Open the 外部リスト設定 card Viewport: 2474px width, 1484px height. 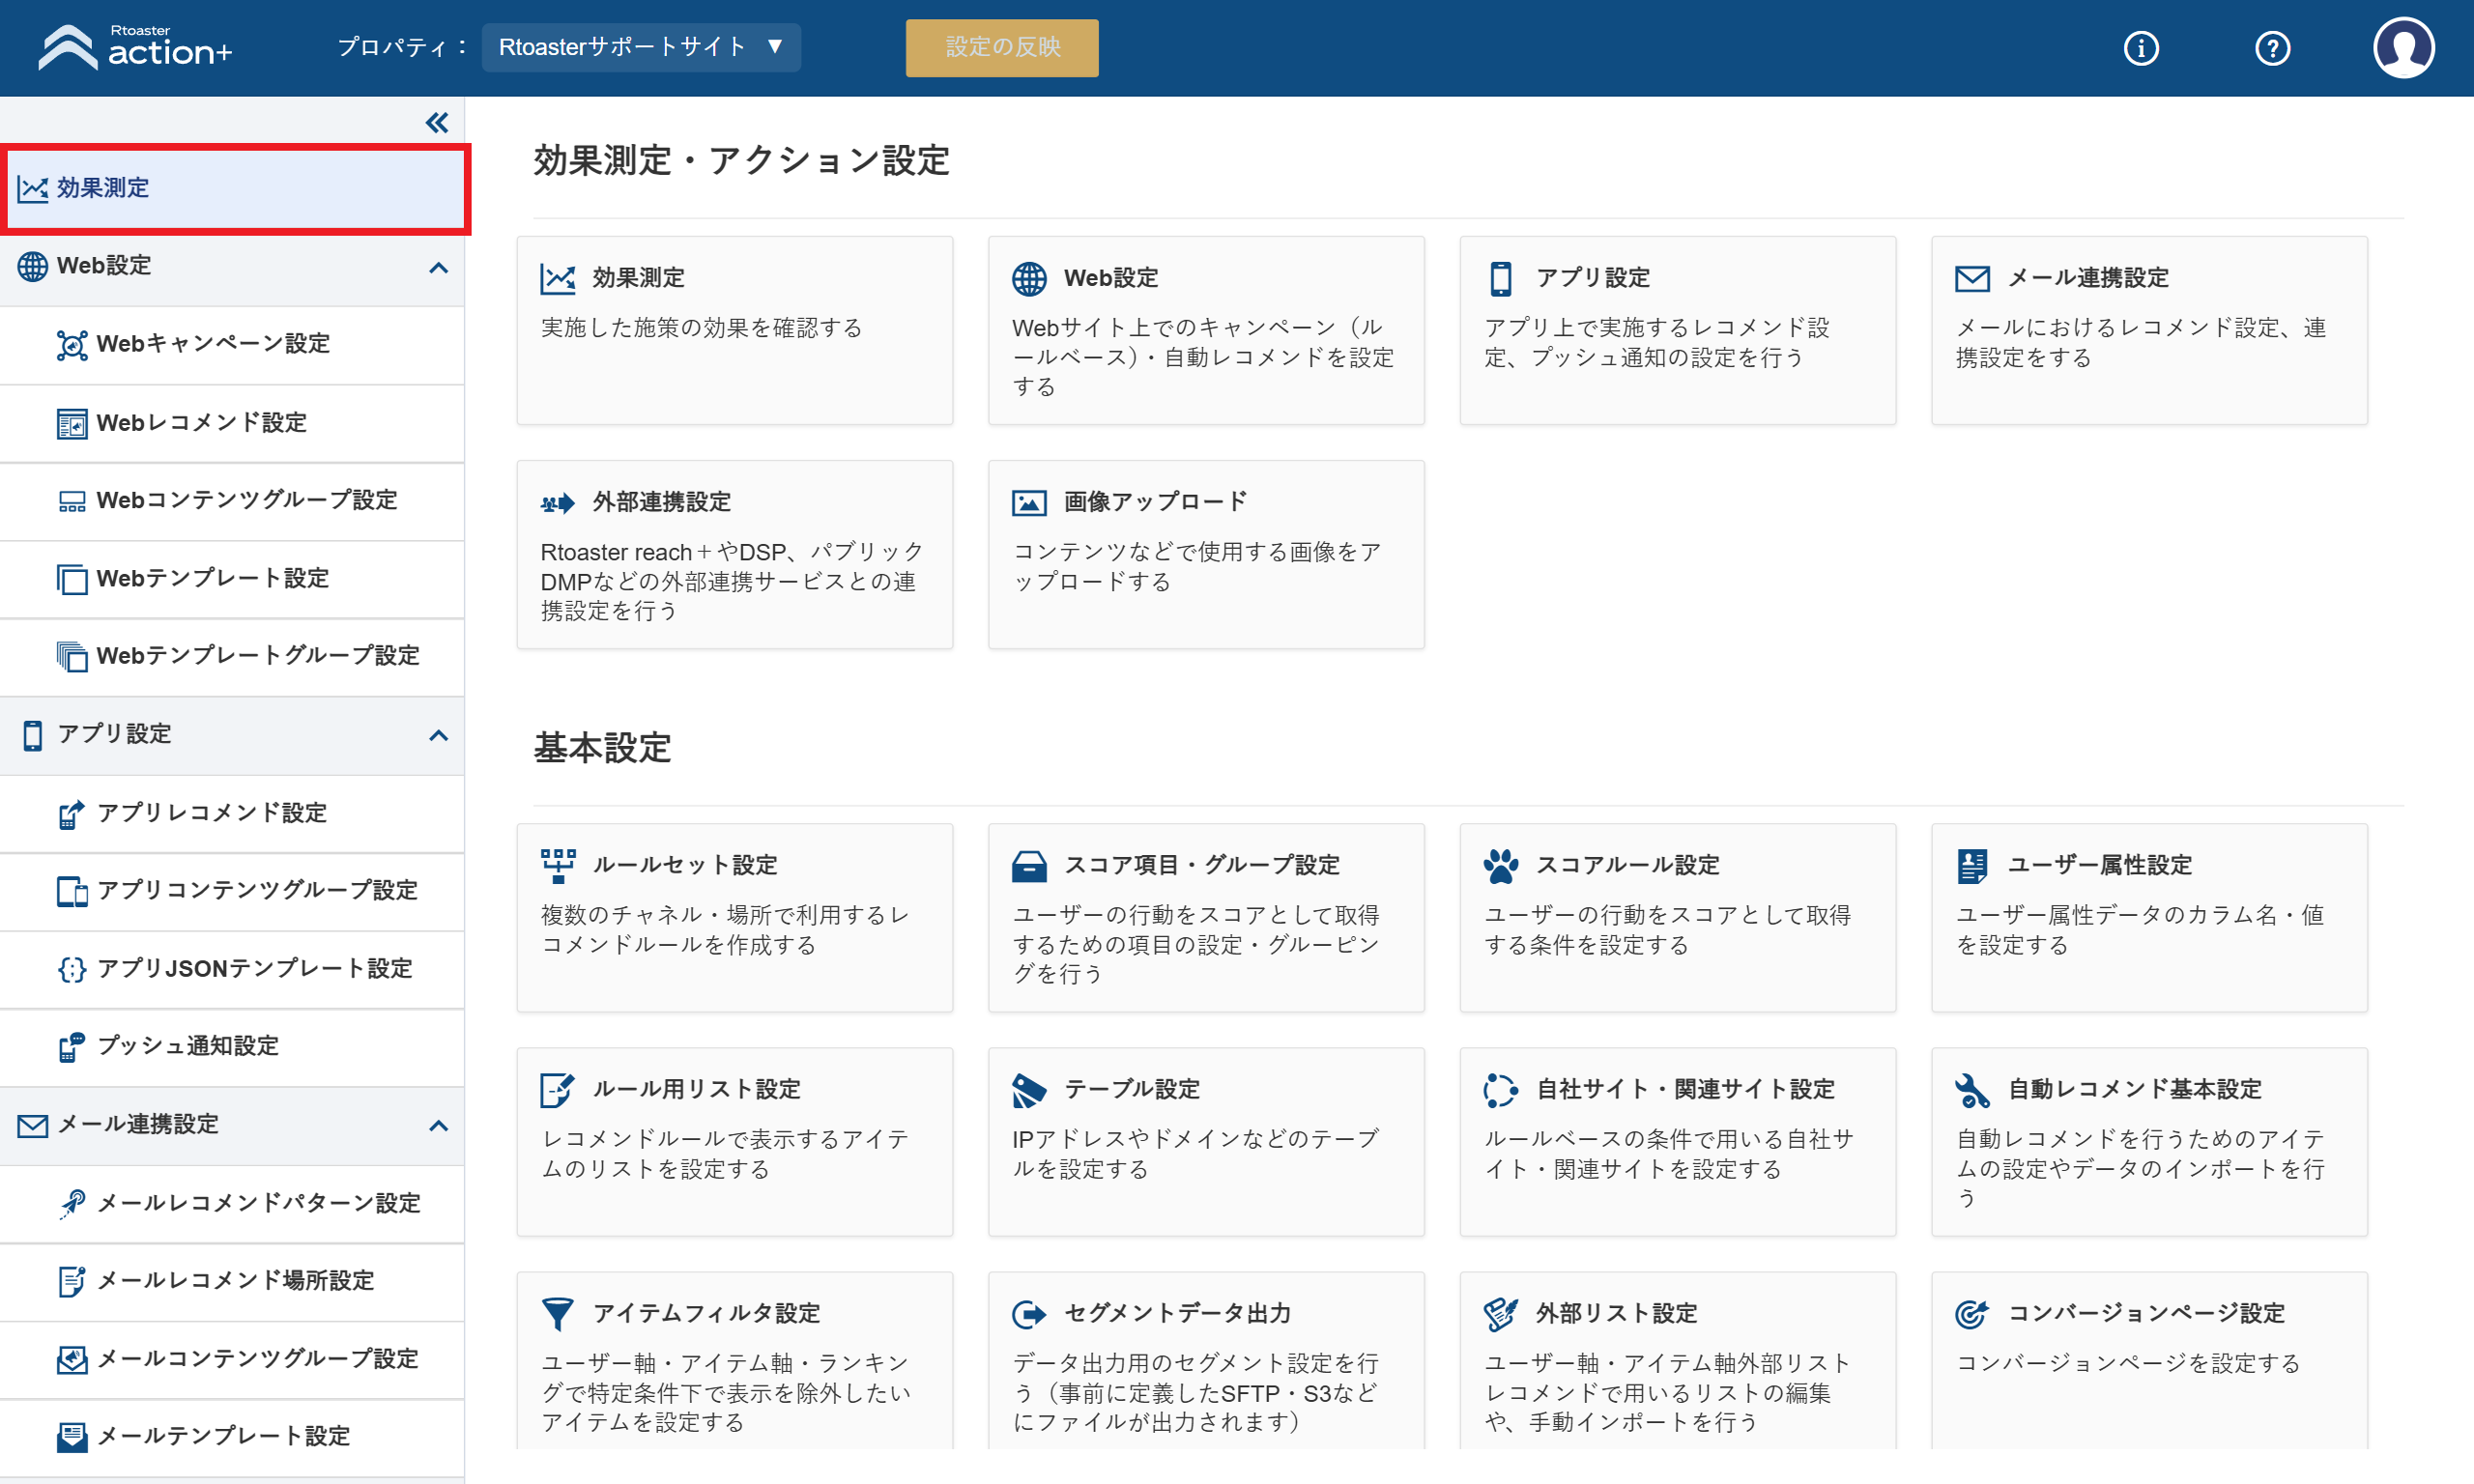(1677, 1361)
